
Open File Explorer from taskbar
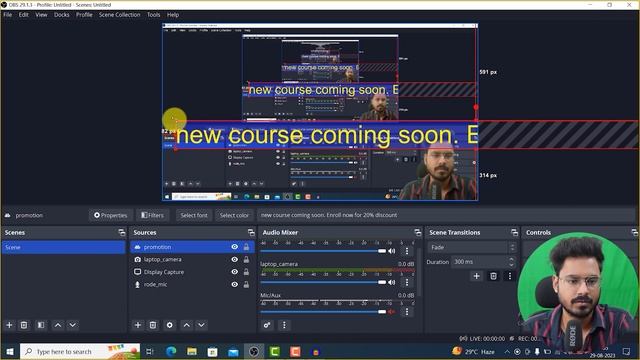tap(192, 351)
